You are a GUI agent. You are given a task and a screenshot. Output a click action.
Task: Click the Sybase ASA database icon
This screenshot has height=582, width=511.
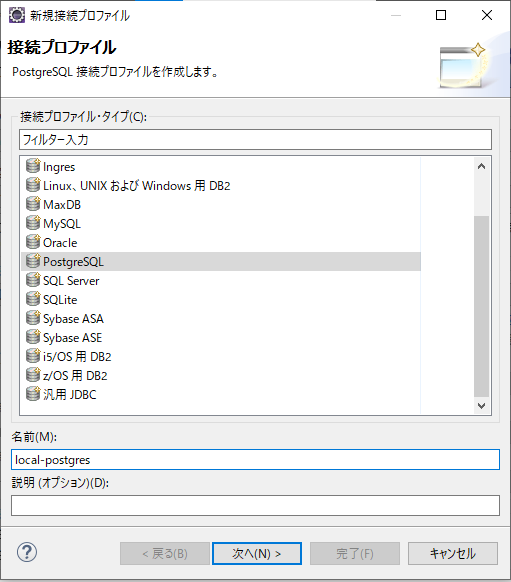pos(33,318)
